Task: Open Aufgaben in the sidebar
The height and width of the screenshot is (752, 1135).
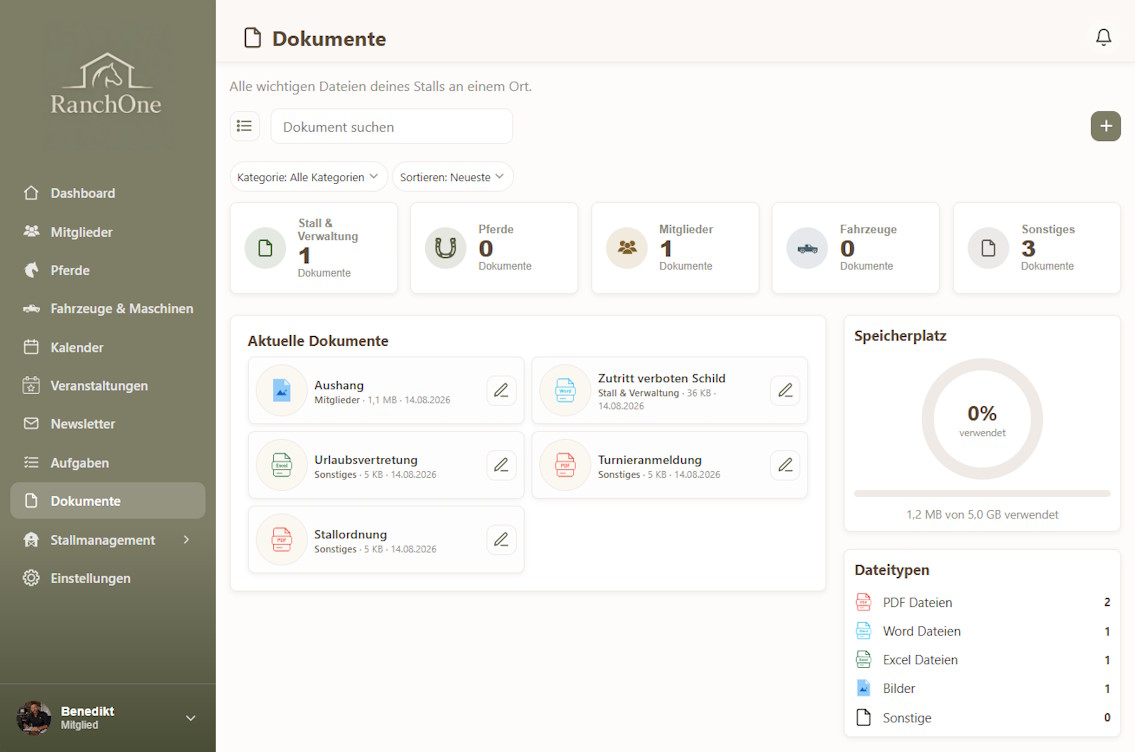Action: click(108, 462)
